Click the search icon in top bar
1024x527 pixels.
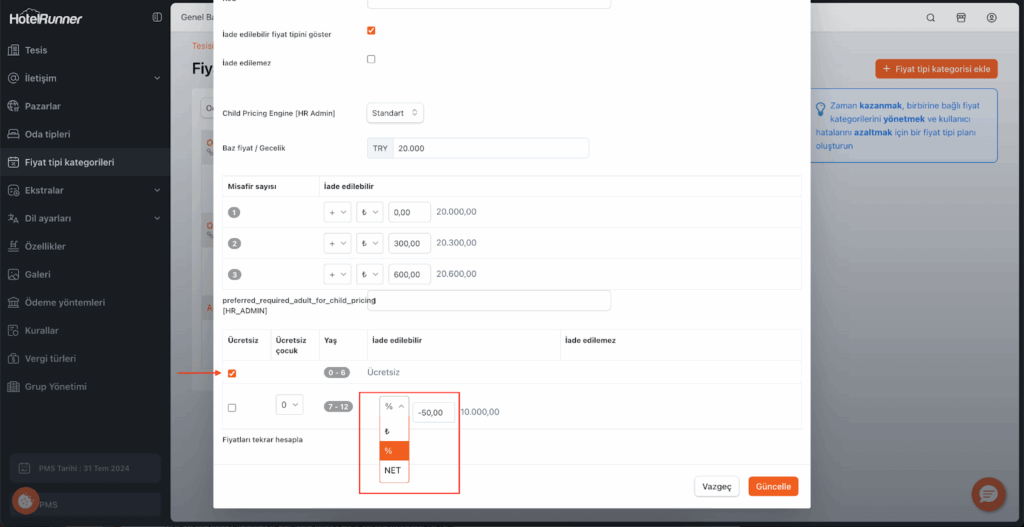(931, 18)
